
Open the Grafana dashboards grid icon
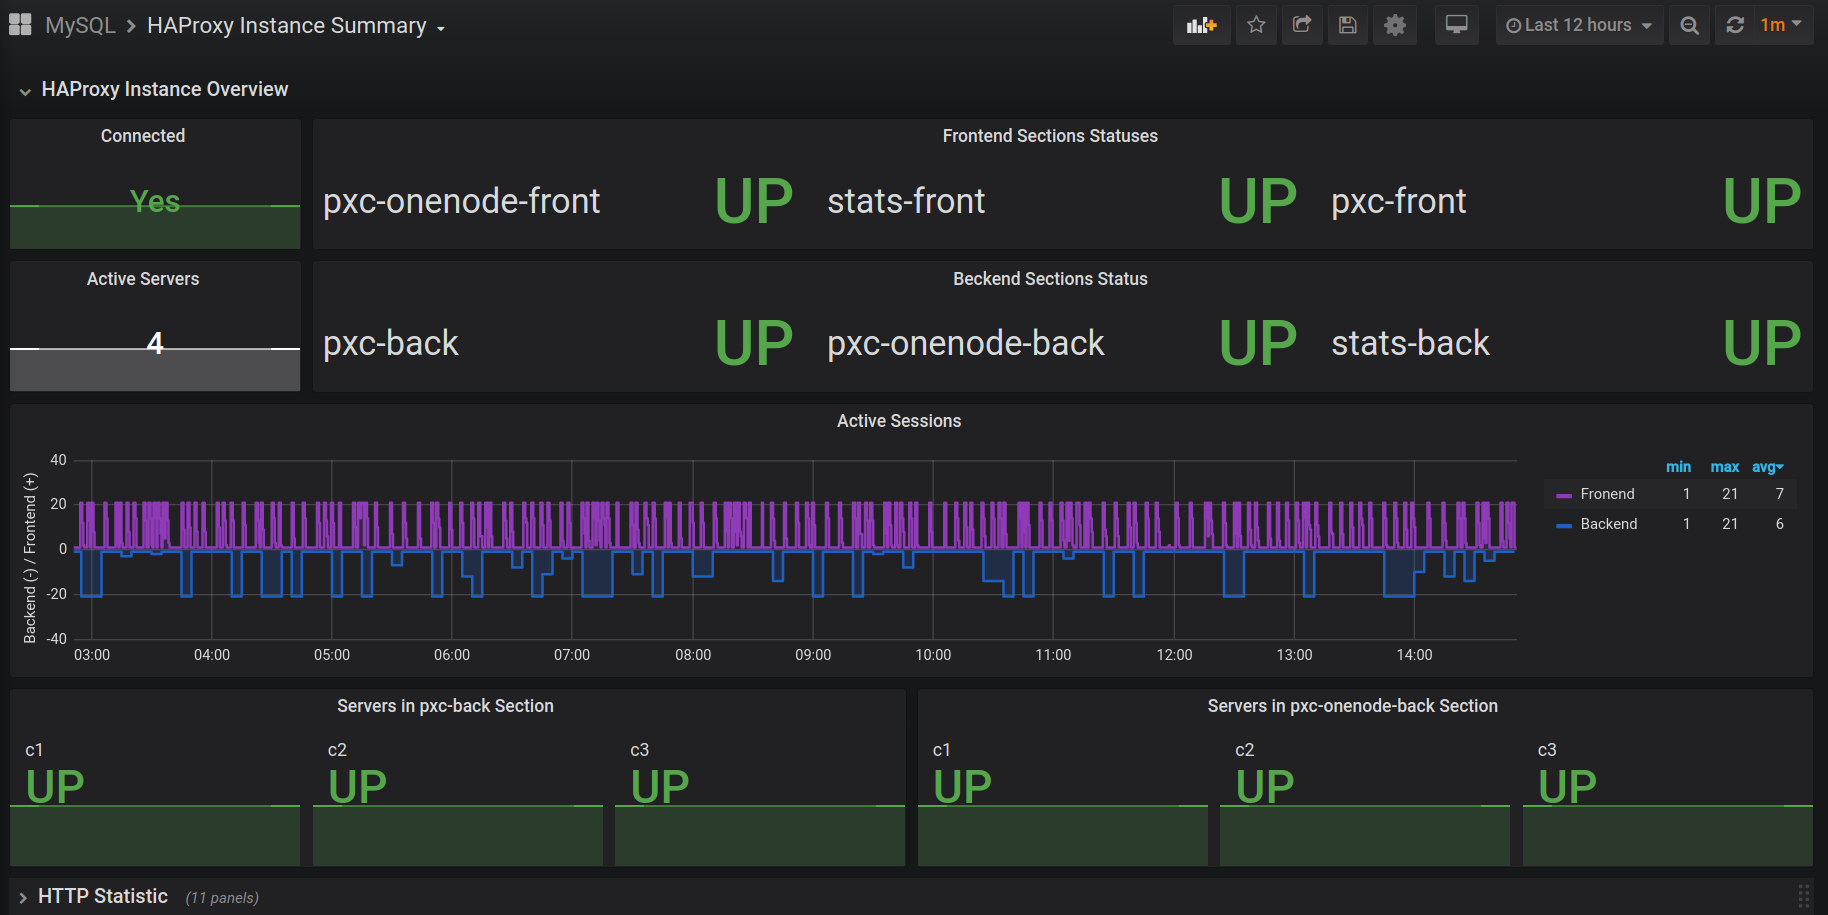tap(20, 25)
